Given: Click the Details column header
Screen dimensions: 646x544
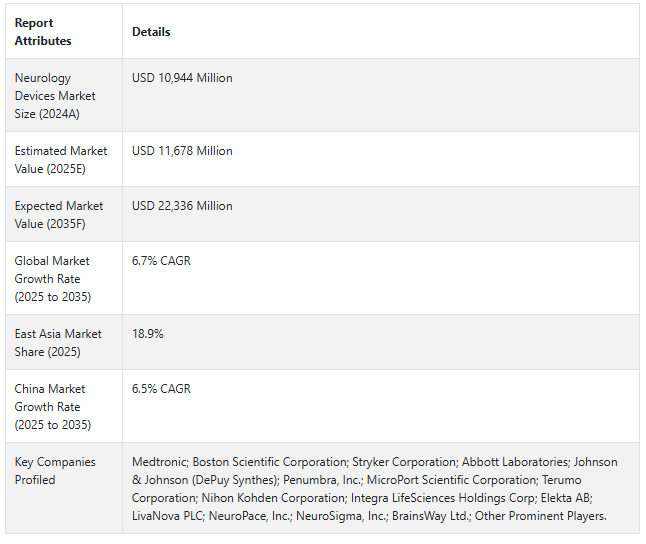Looking at the screenshot, I should coord(151,32).
